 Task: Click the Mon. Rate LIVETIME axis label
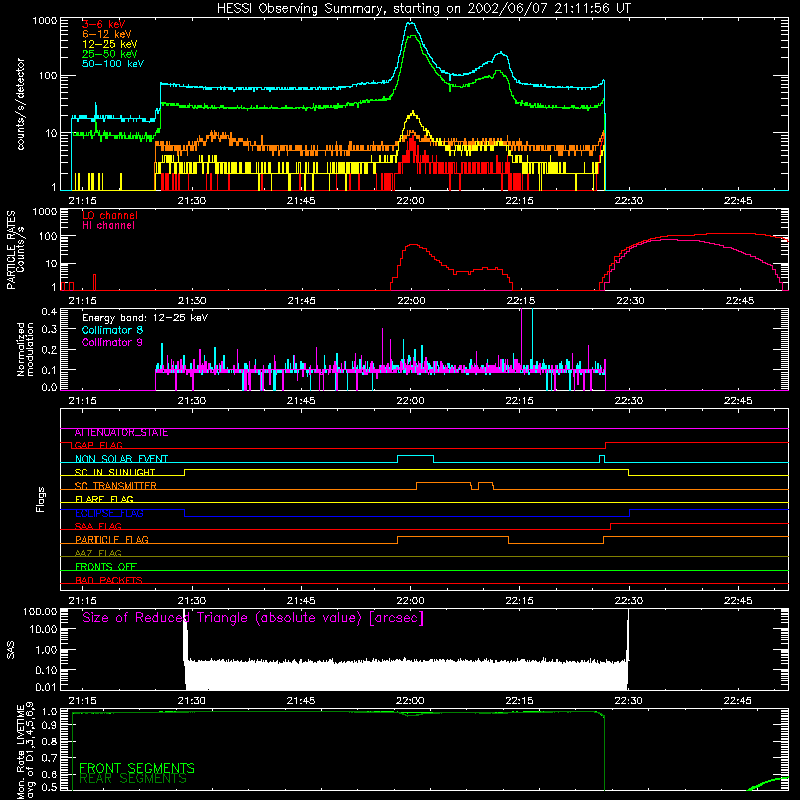click(x=25, y=750)
